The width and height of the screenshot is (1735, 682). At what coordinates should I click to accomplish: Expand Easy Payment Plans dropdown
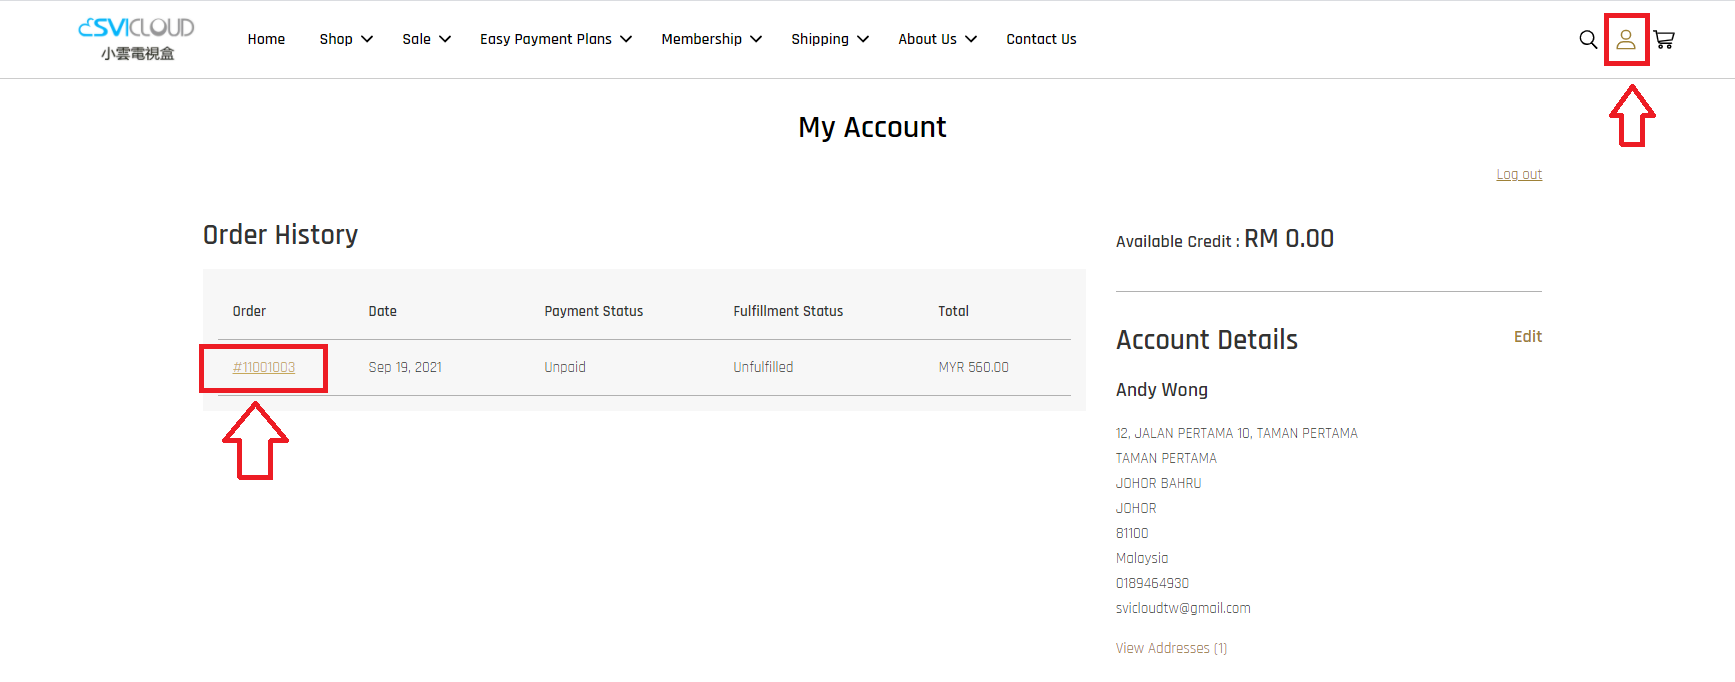[556, 39]
